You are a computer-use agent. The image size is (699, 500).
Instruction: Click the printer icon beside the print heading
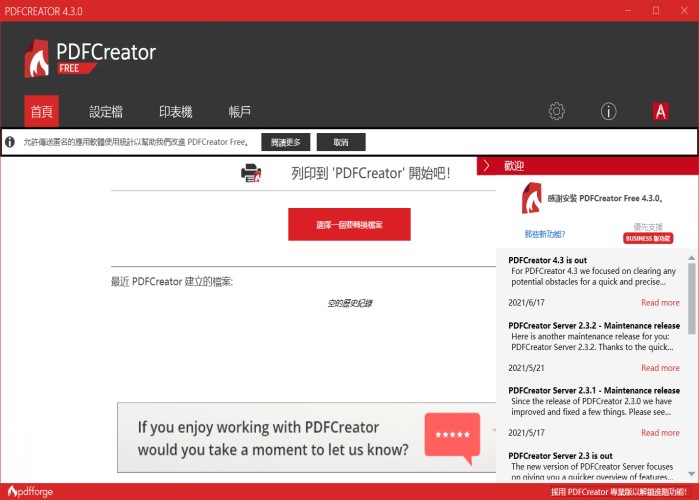coord(251,173)
